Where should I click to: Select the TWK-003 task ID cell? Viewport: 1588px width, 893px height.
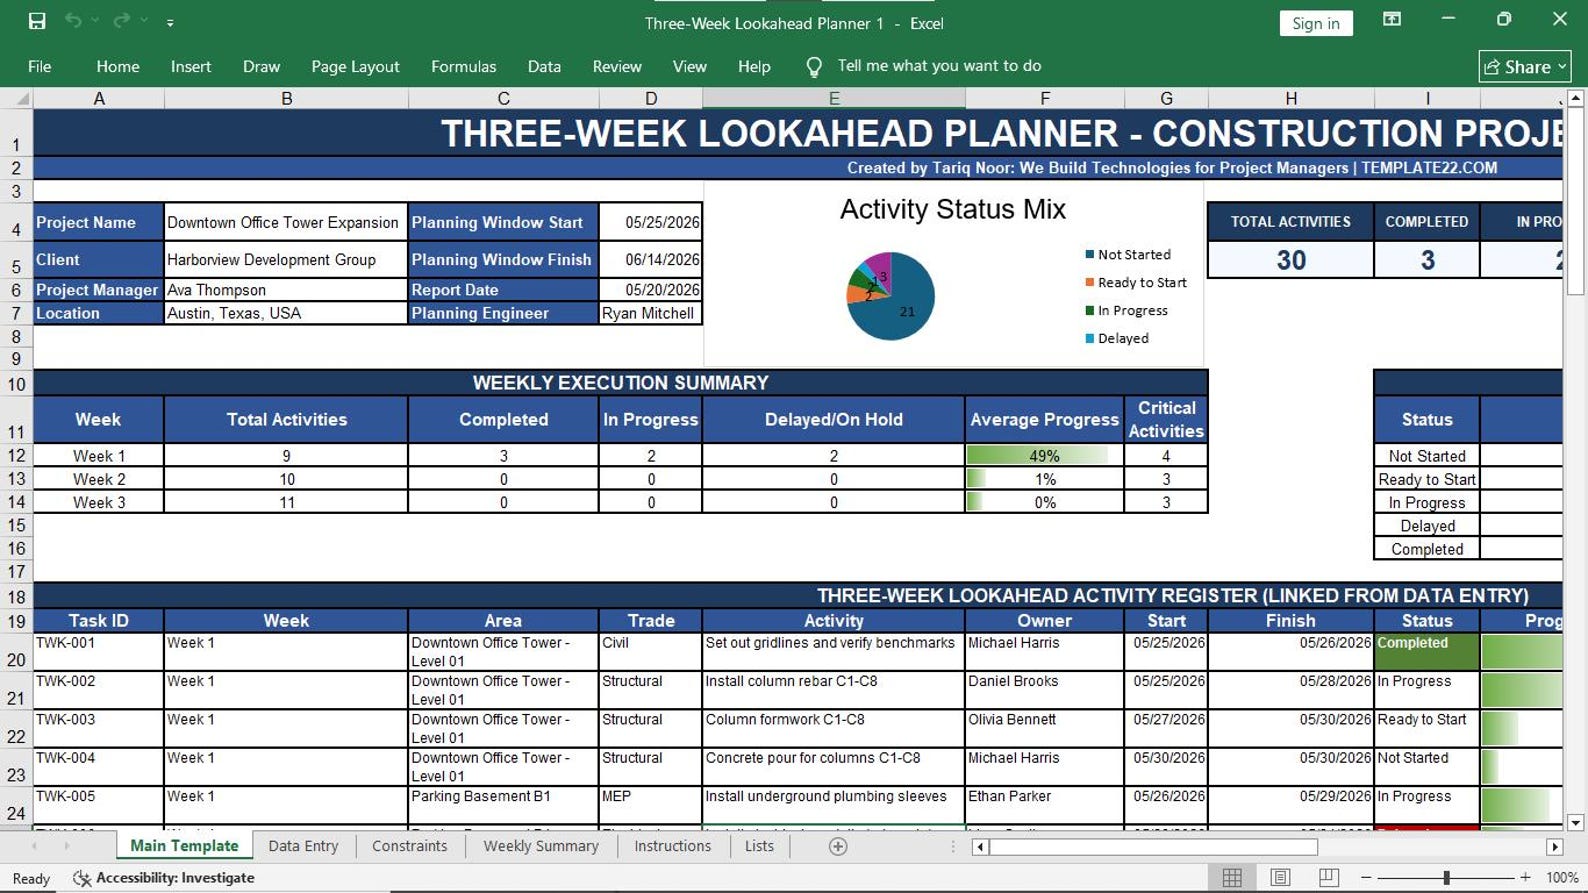click(98, 728)
